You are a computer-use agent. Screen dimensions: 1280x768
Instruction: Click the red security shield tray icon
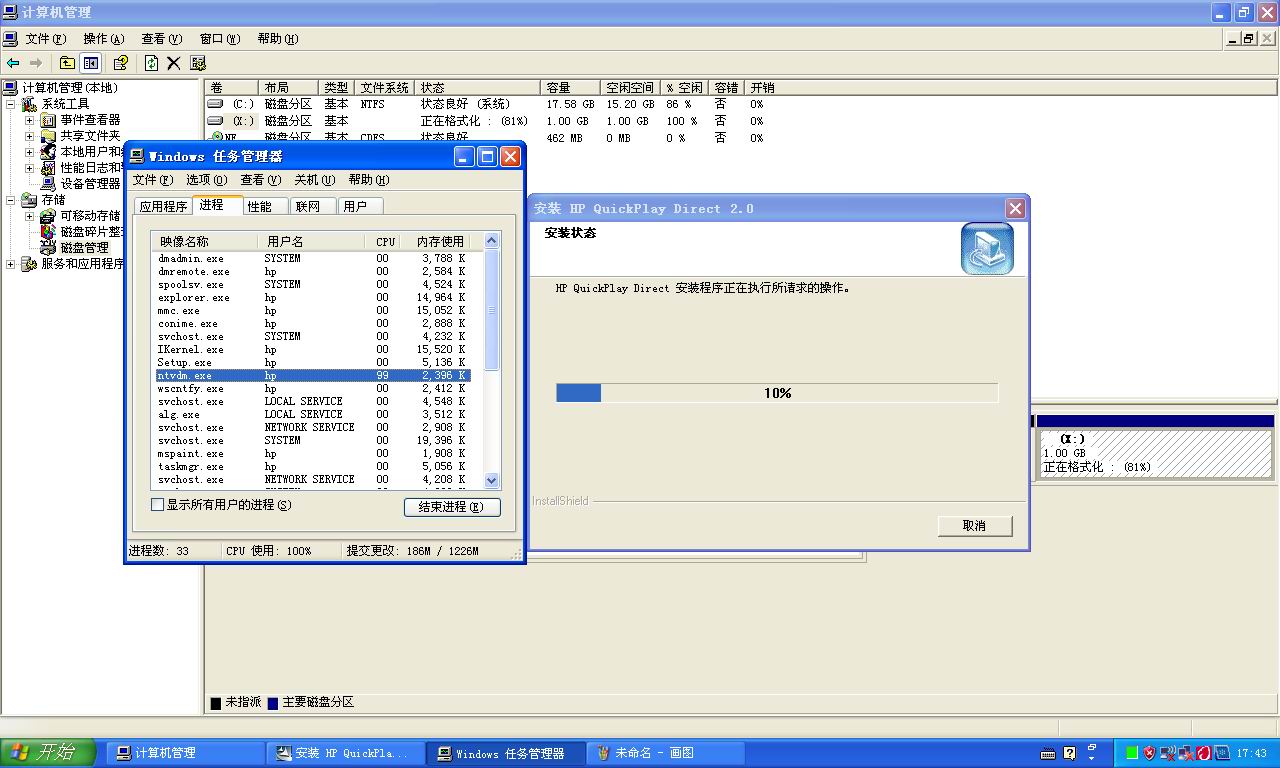1150,753
